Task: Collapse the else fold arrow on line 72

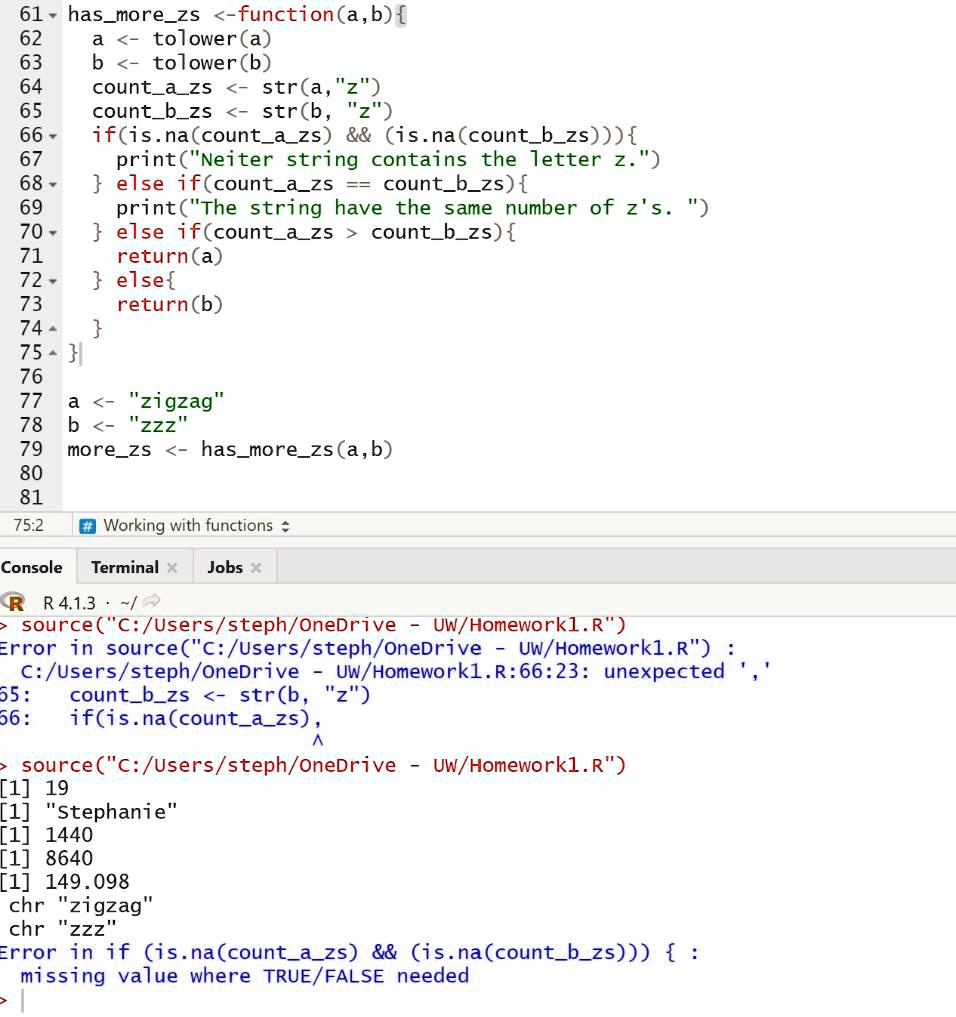Action: tap(53, 281)
